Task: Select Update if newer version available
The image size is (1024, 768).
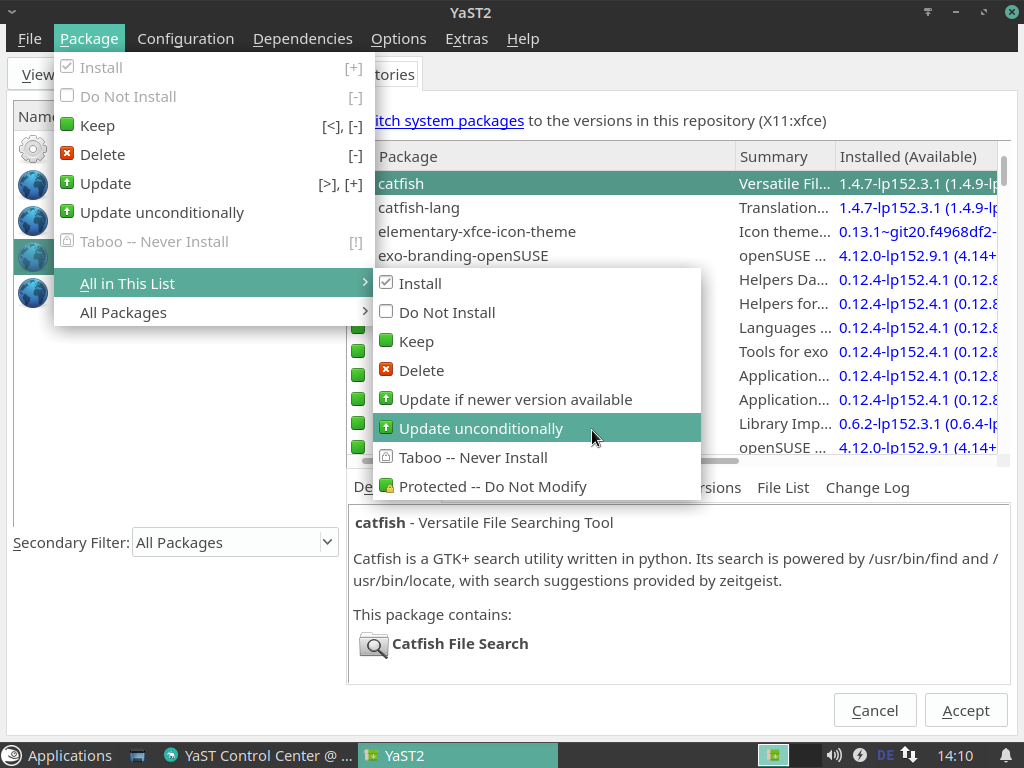Action: tap(515, 399)
